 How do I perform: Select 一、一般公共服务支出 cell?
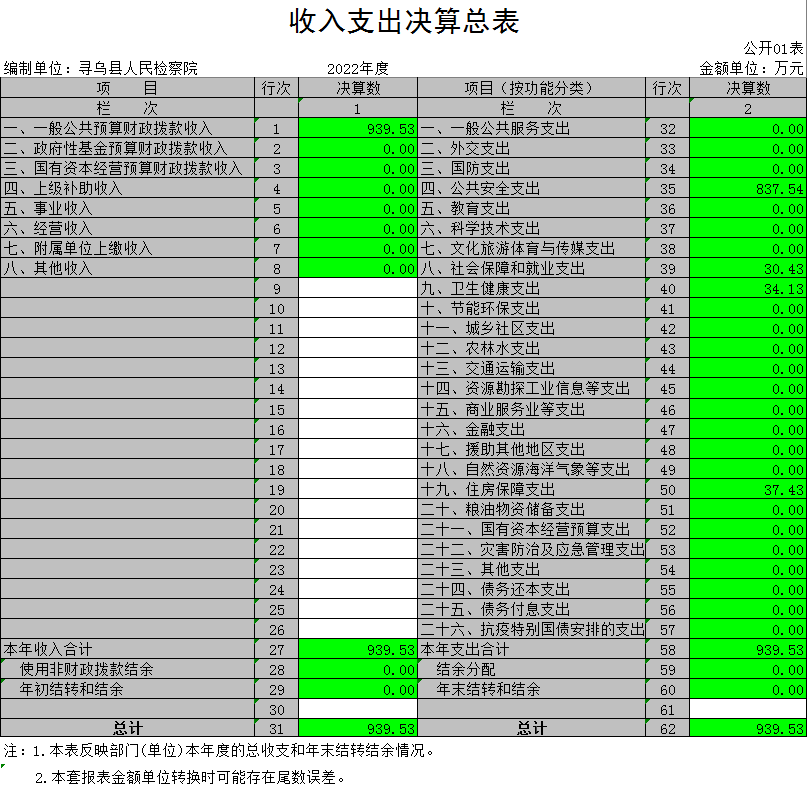click(x=532, y=128)
